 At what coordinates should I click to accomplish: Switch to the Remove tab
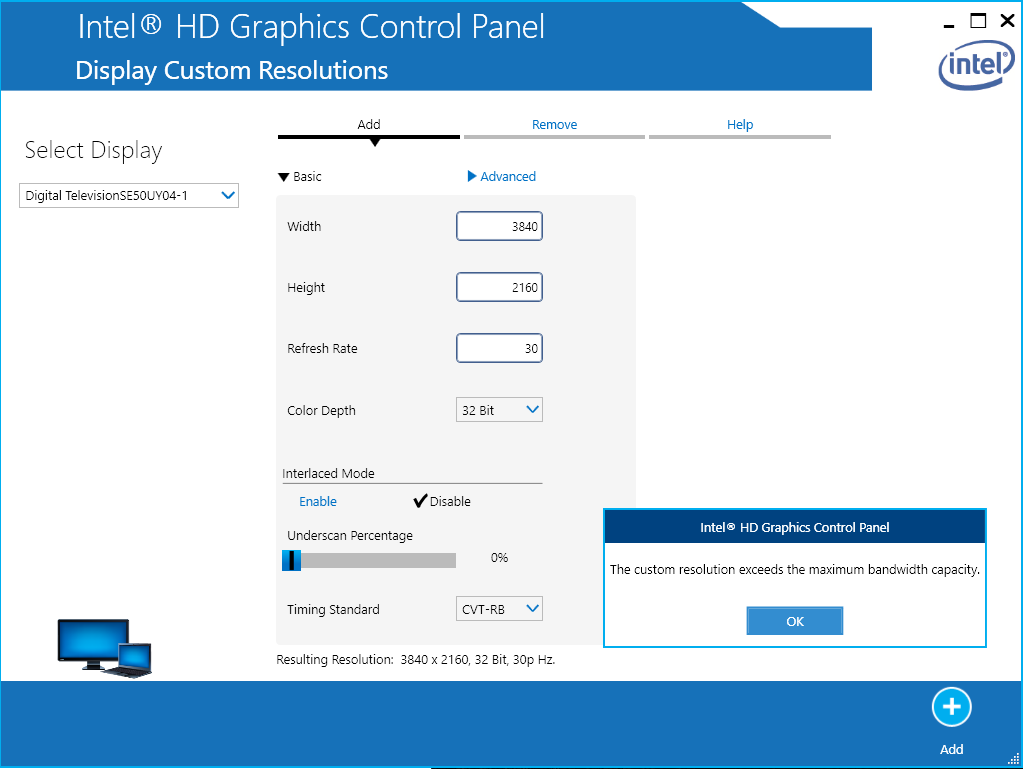click(x=555, y=127)
